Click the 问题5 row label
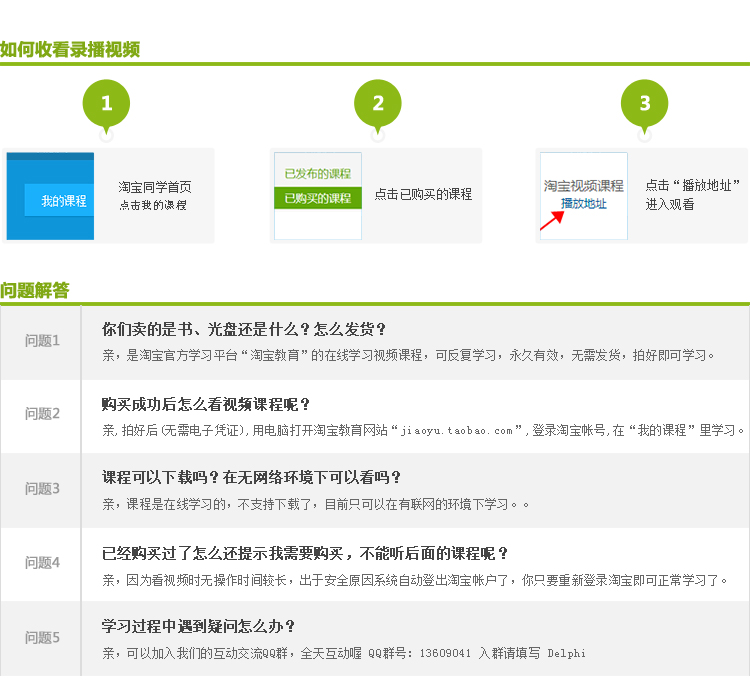Image resolution: width=750 pixels, height=690 pixels. 42,637
